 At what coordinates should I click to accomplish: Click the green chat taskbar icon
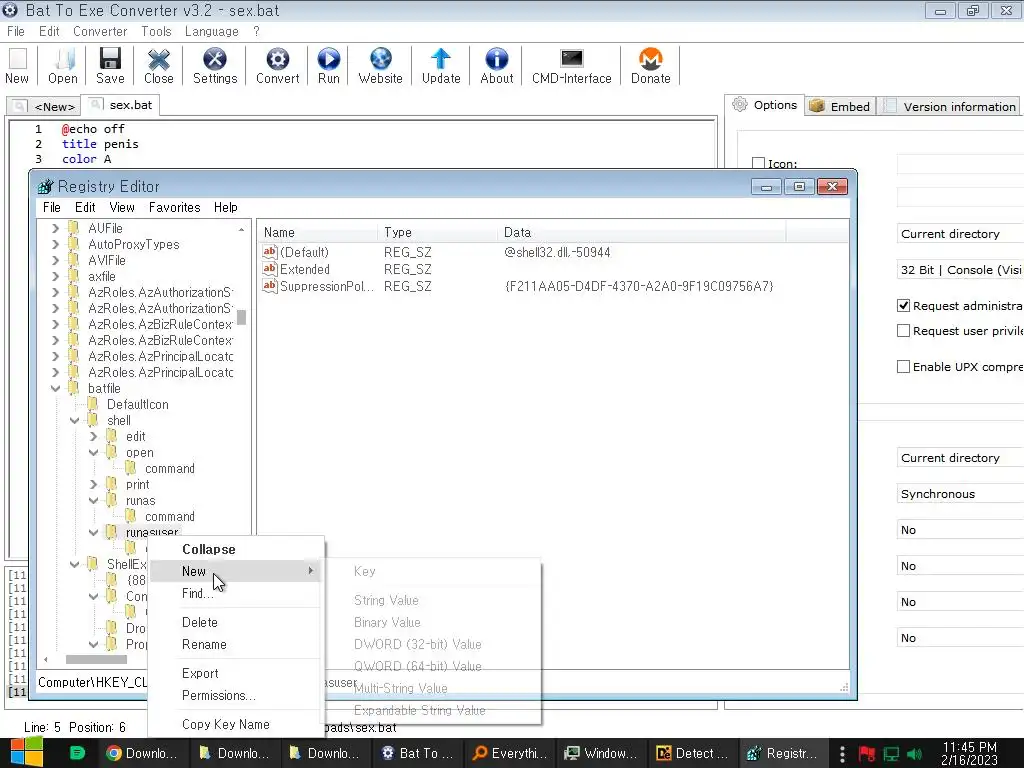[77, 753]
